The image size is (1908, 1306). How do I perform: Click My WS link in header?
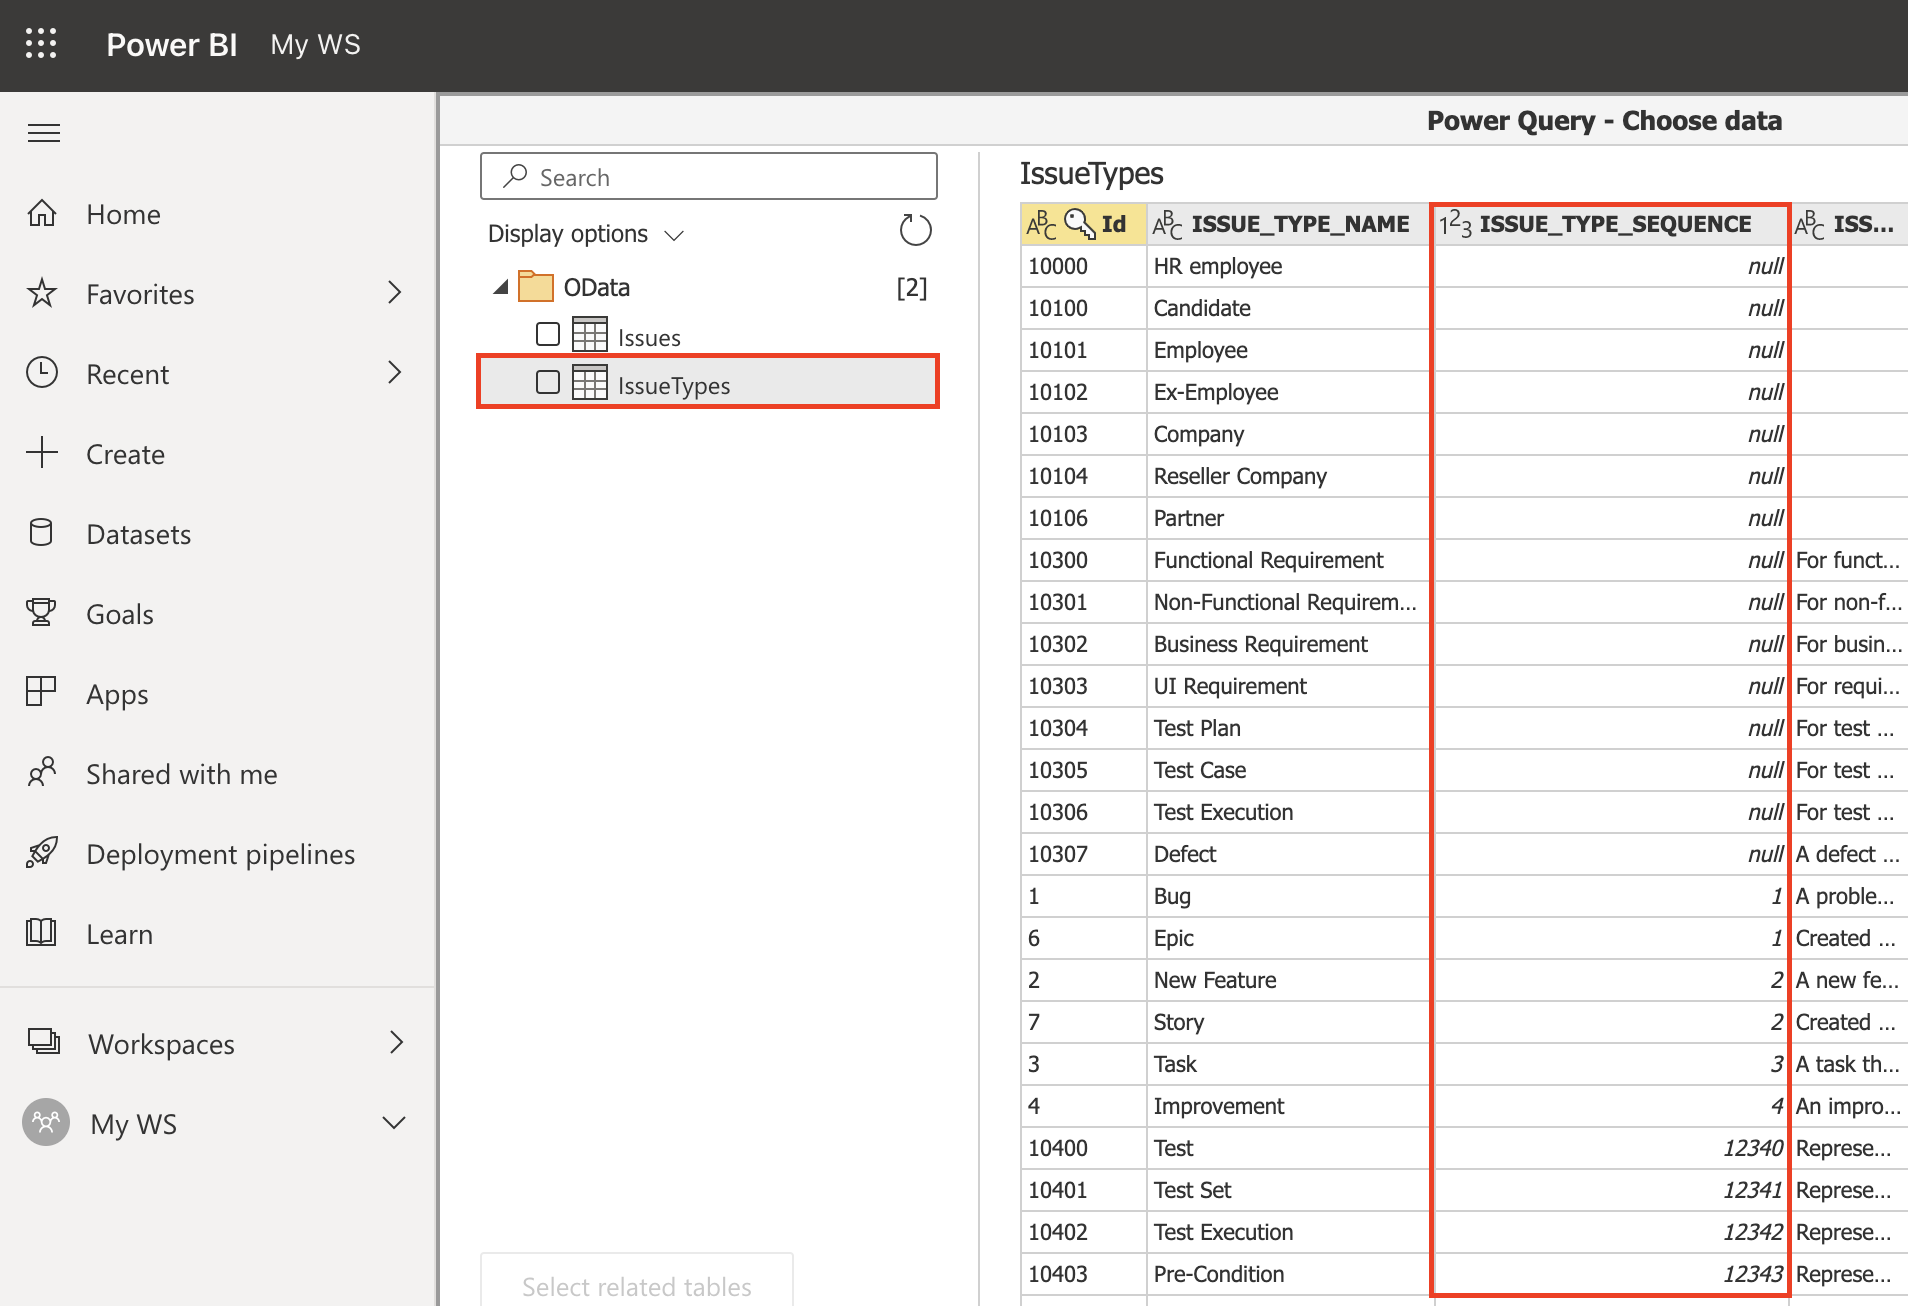tap(315, 45)
